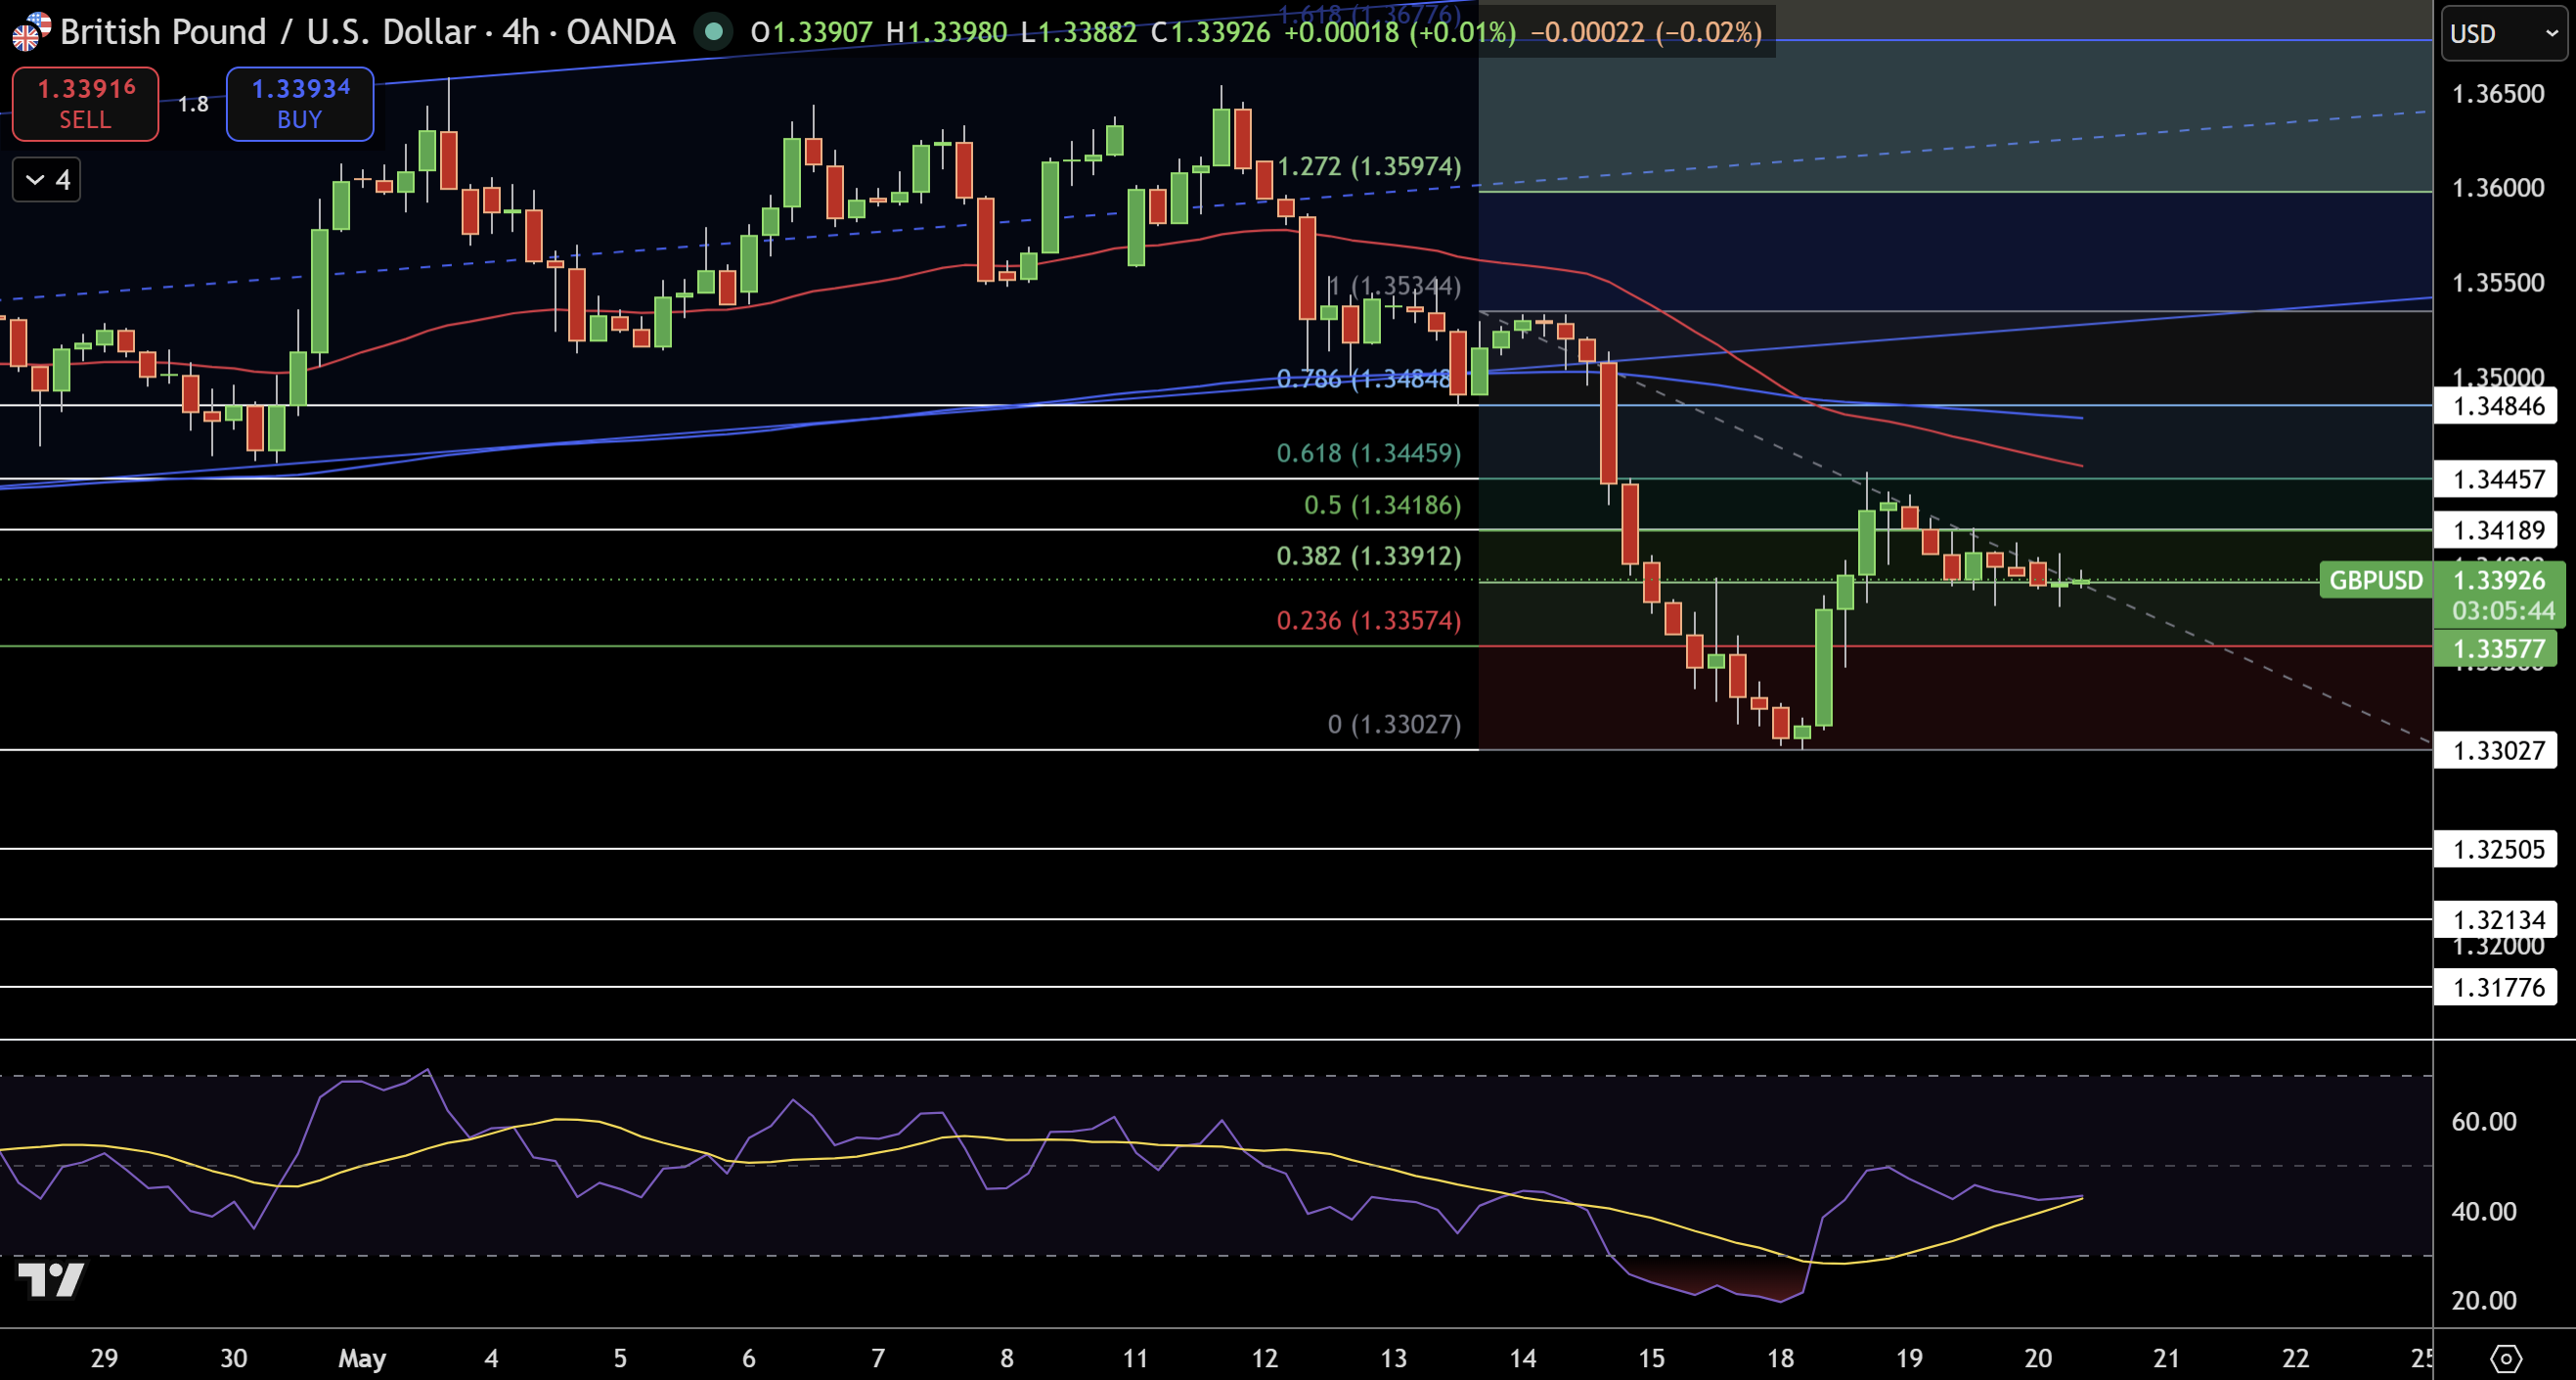This screenshot has height=1380, width=2576.
Task: Select Fibonacci 0 (1.33027) level label
Action: [x=1394, y=725]
